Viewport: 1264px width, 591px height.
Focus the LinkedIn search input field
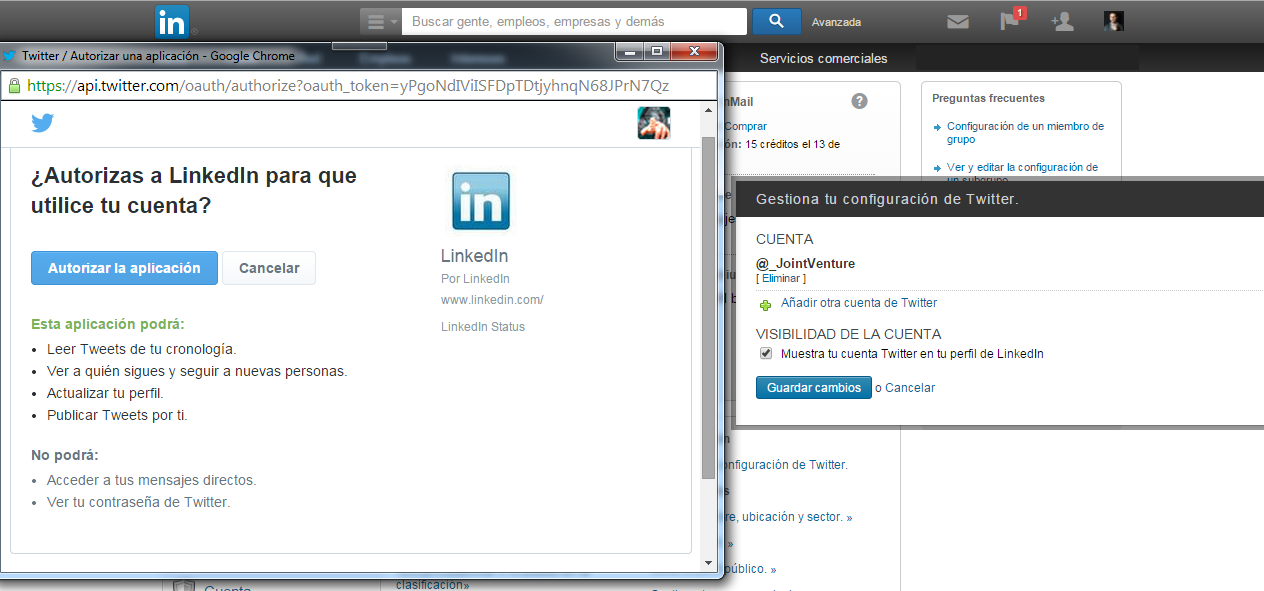point(574,21)
